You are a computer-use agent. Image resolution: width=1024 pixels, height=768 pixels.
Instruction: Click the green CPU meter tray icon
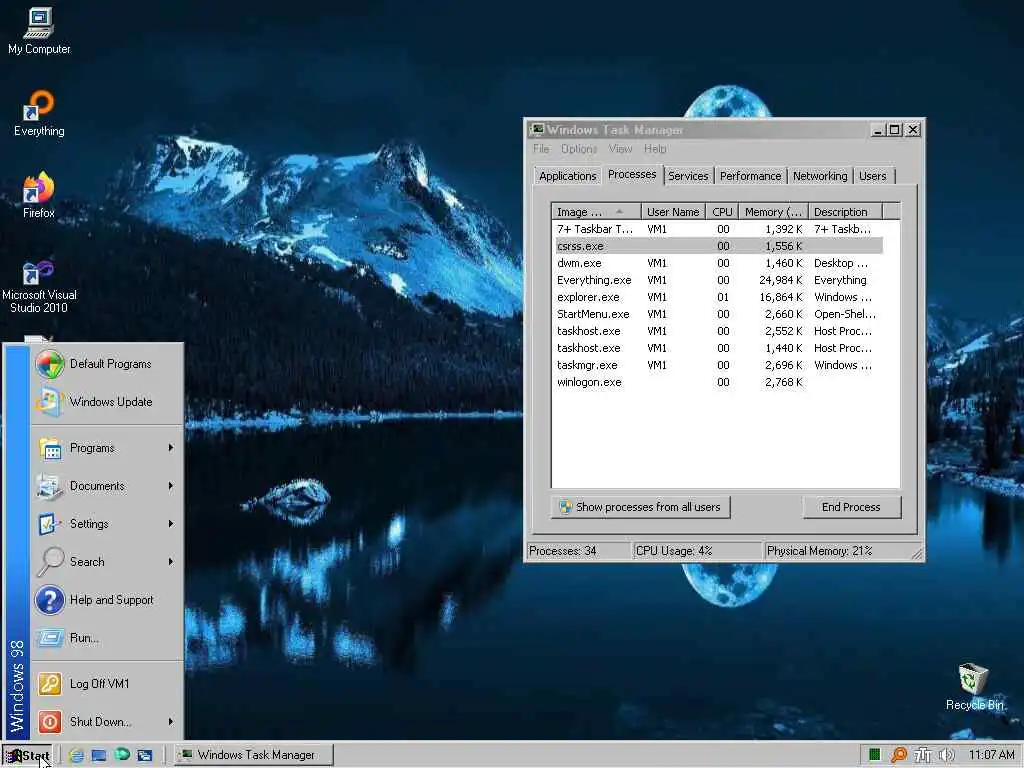pyautogui.click(x=874, y=755)
